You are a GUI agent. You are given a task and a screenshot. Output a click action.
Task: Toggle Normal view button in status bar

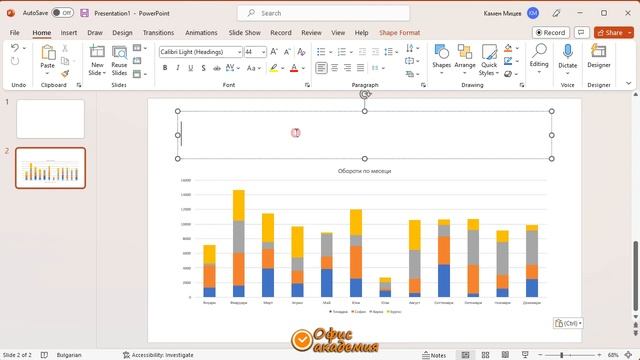[465, 355]
